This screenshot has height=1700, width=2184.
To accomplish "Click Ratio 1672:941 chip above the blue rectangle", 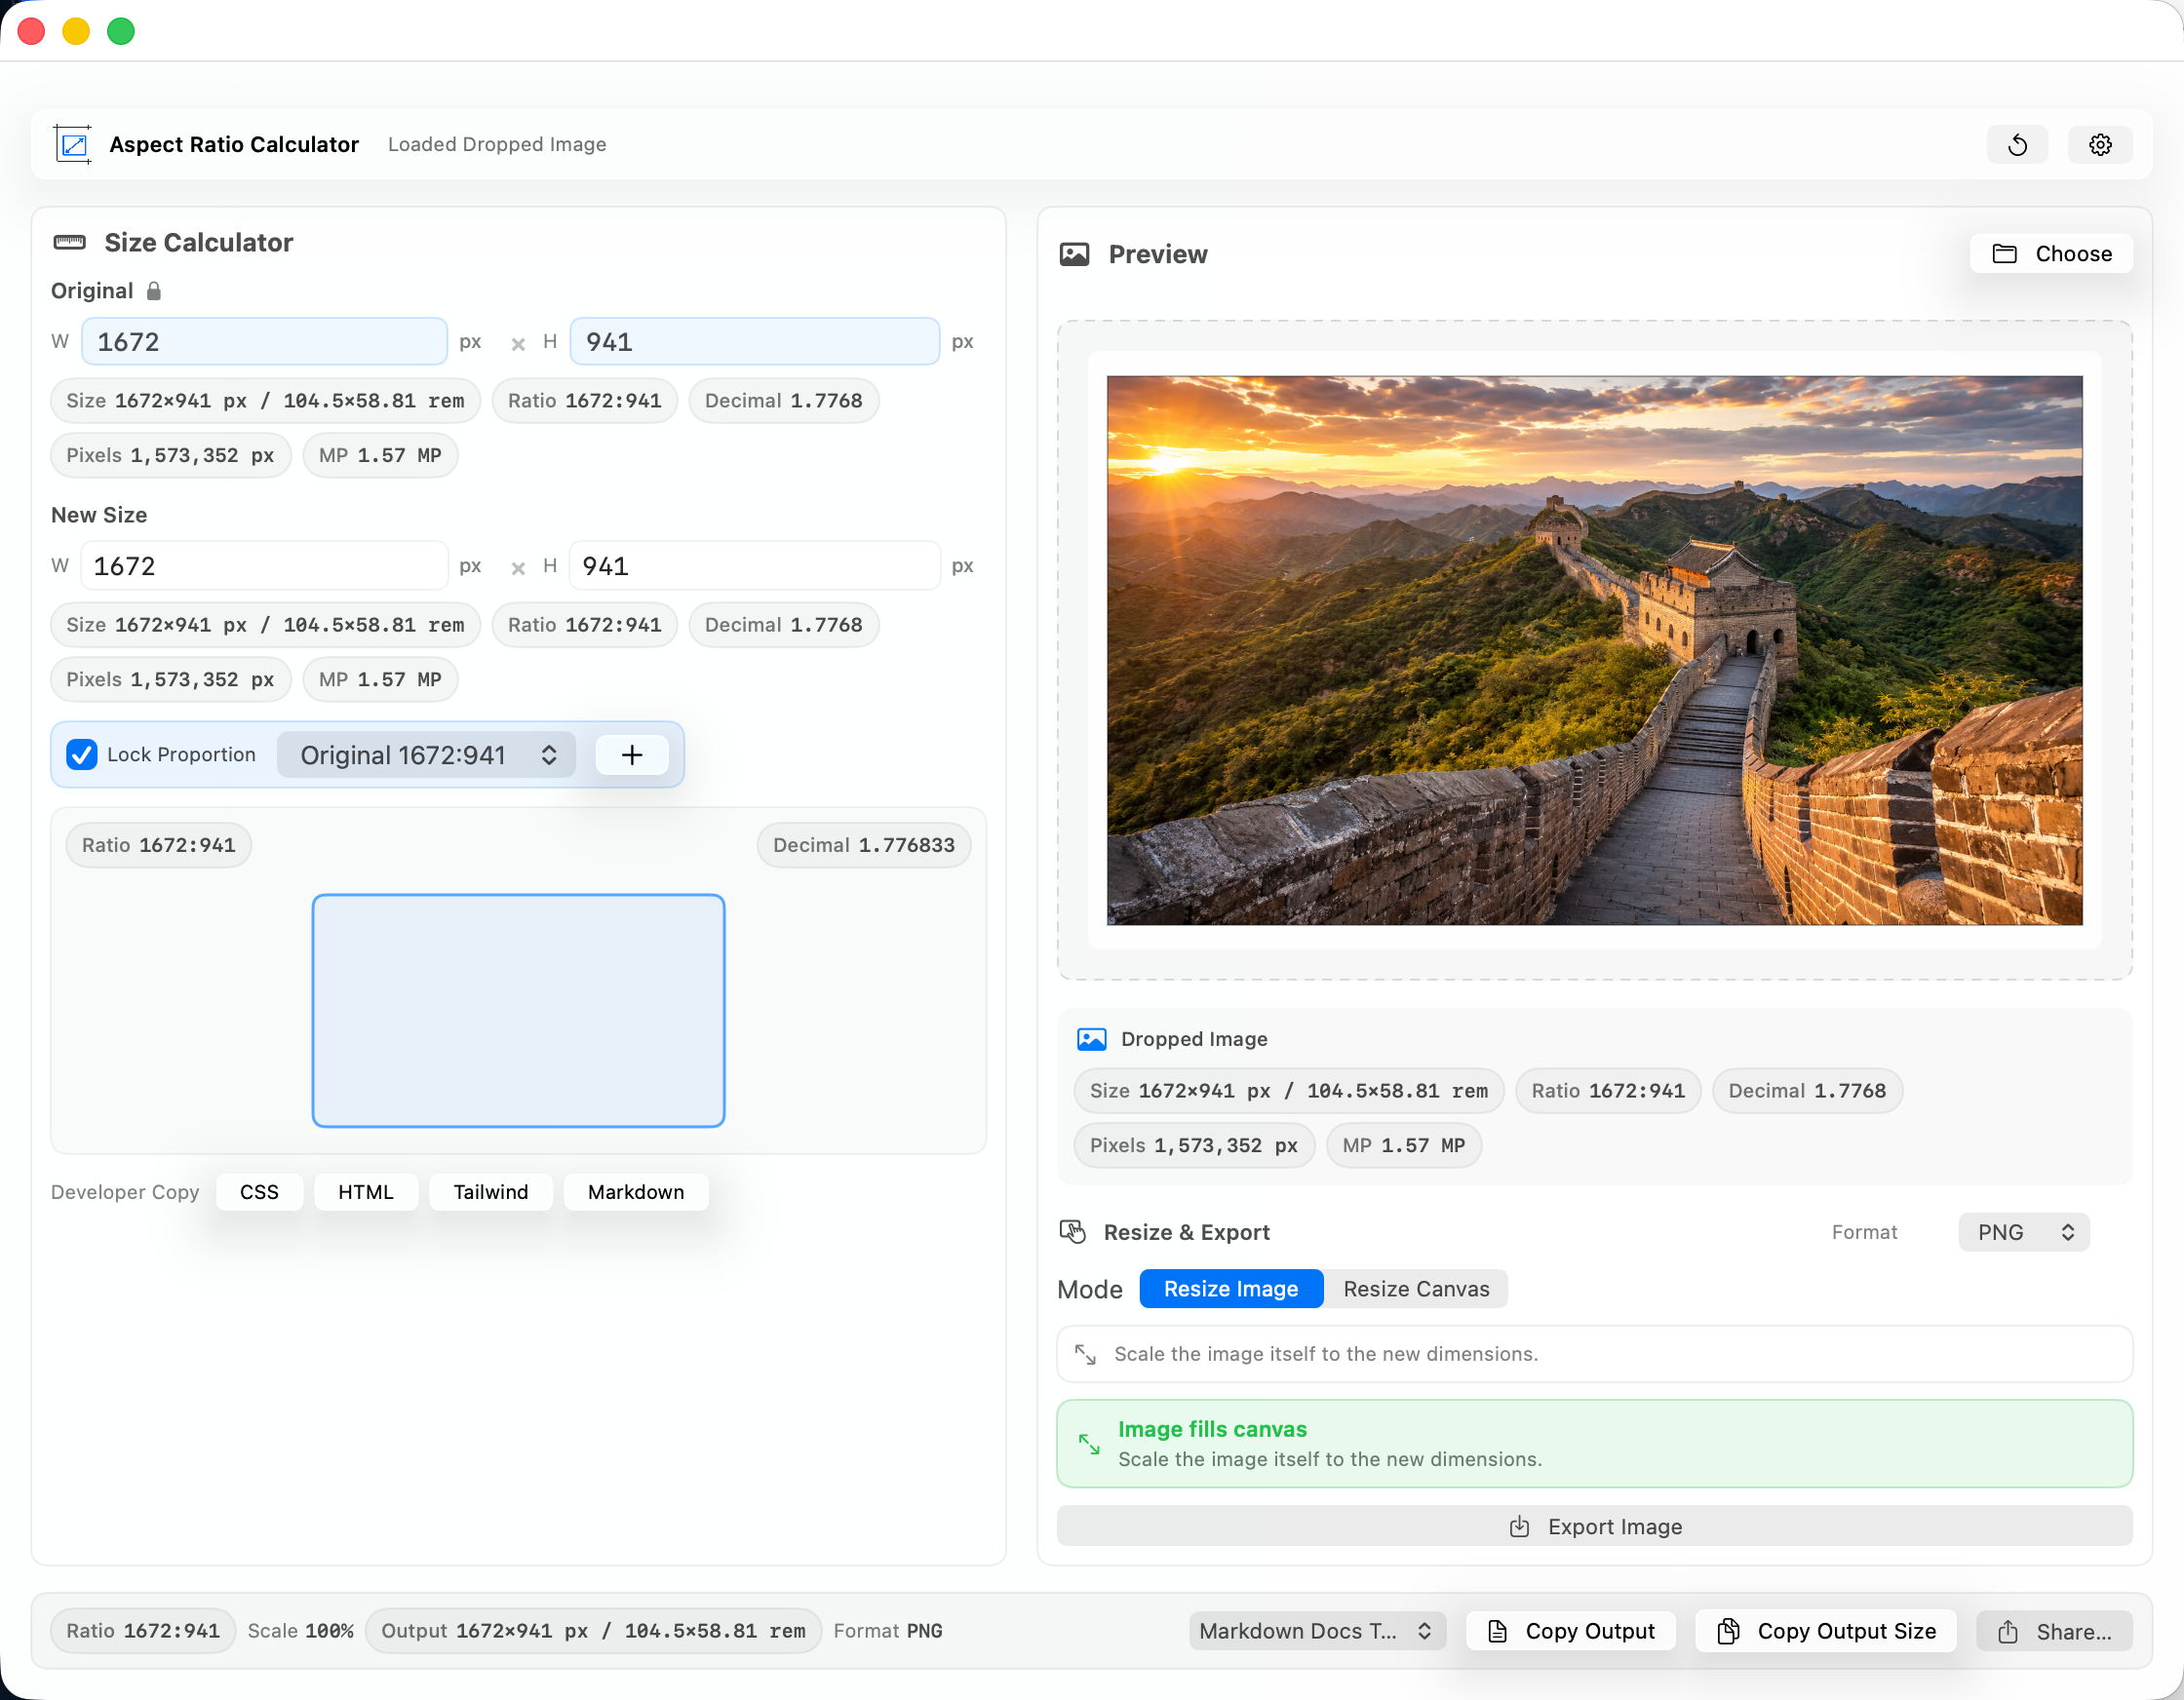I will coord(159,845).
